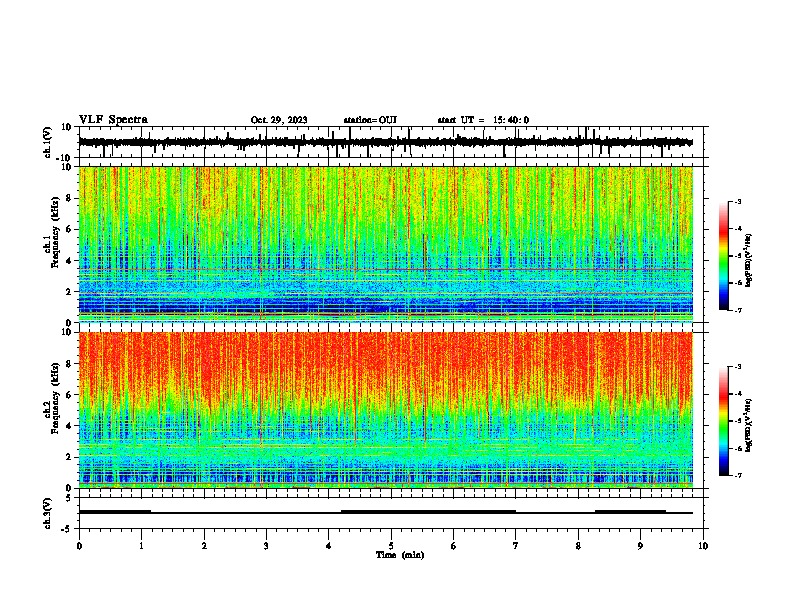The image size is (792, 612).
Task: Click the "6" tick on ch.2 frequency axis
Action: click(70, 395)
